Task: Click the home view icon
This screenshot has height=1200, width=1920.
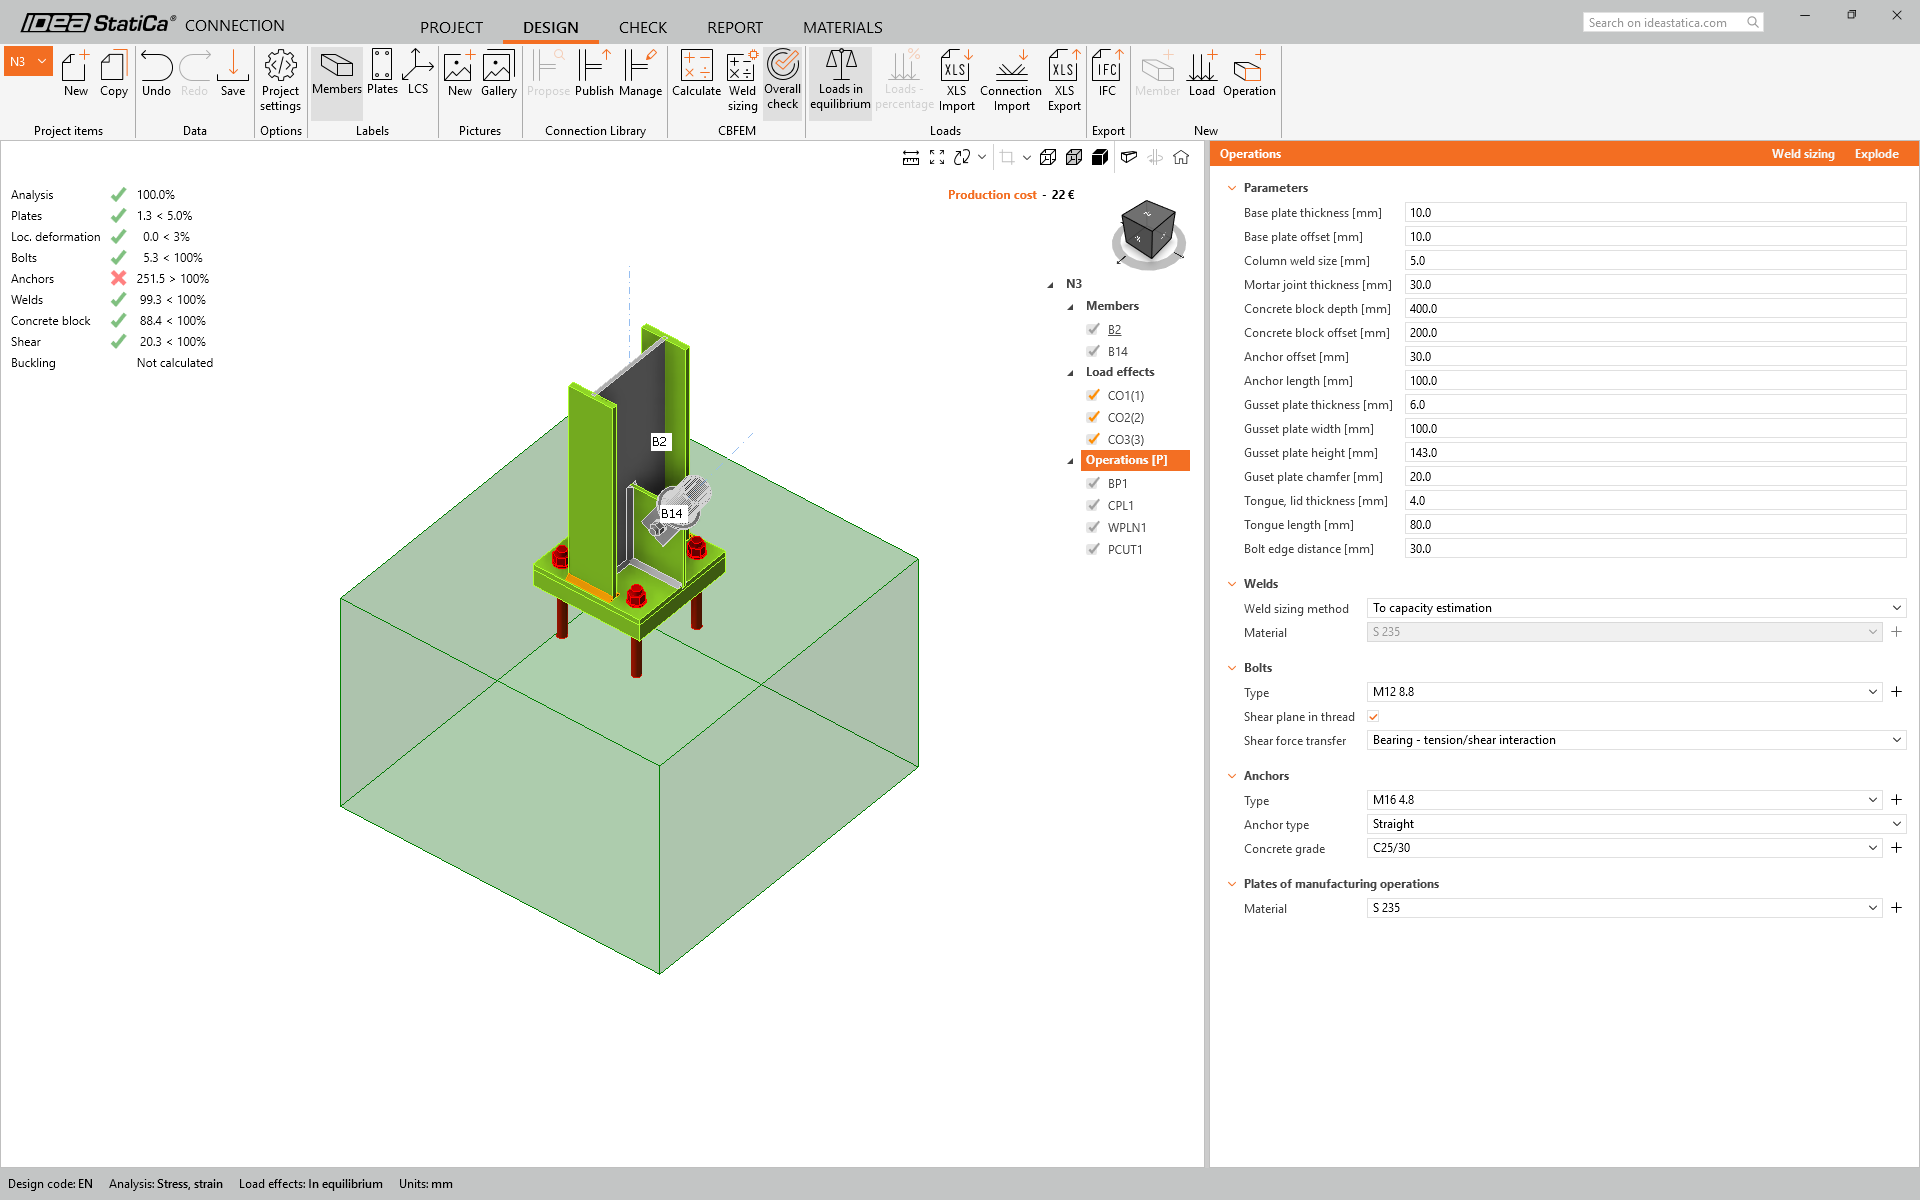Action: (x=1181, y=157)
